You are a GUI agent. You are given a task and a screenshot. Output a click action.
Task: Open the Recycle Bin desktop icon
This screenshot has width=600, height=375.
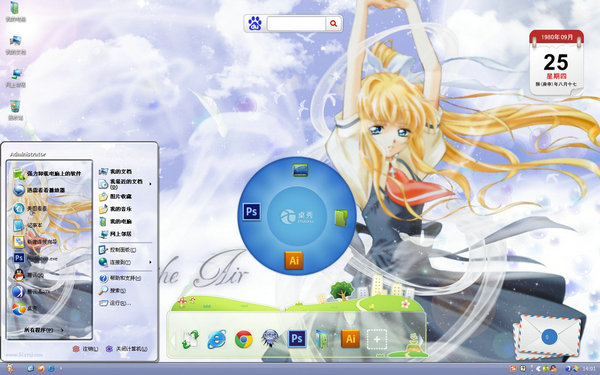point(15,110)
